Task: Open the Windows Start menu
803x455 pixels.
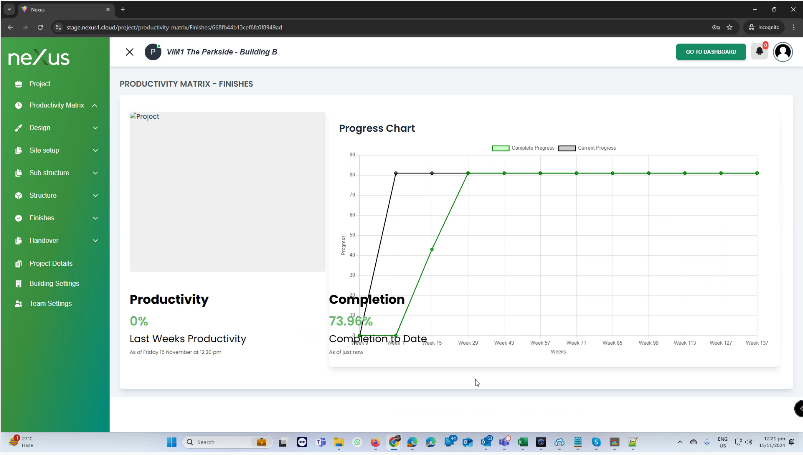Action: pos(170,442)
